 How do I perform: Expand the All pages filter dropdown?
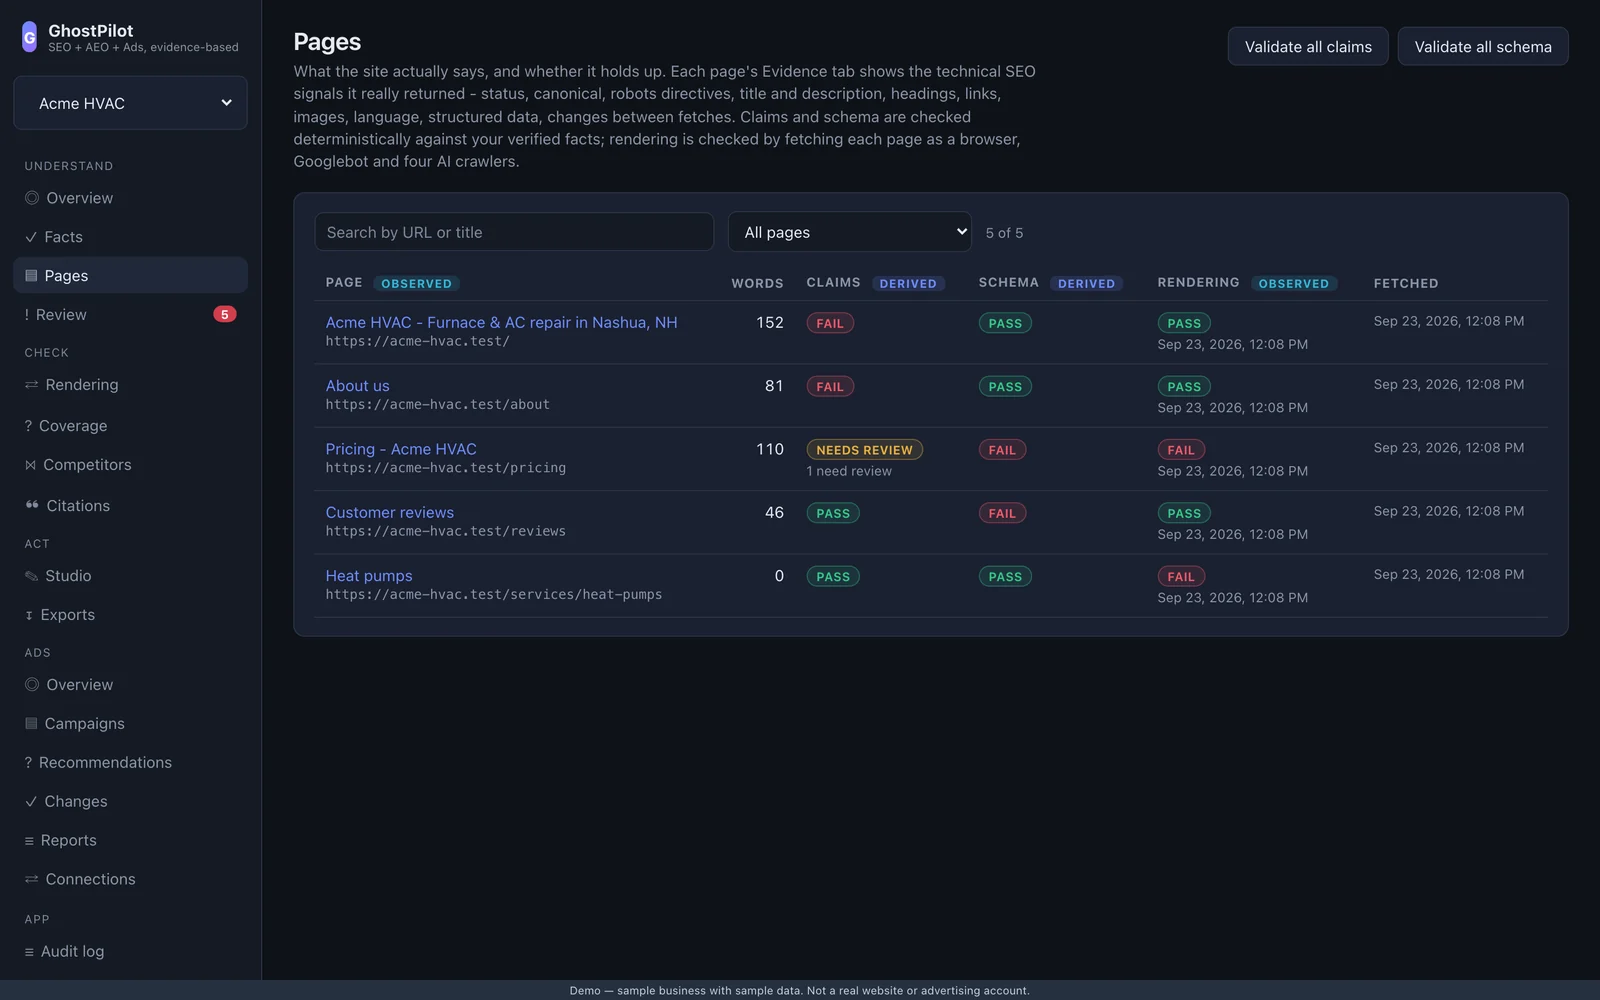point(850,232)
